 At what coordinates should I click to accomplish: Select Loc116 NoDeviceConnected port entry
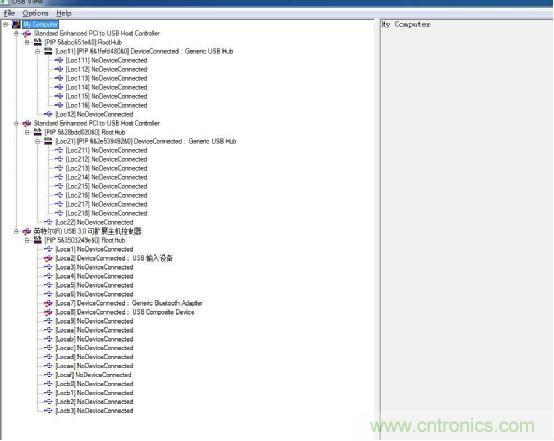click(106, 105)
